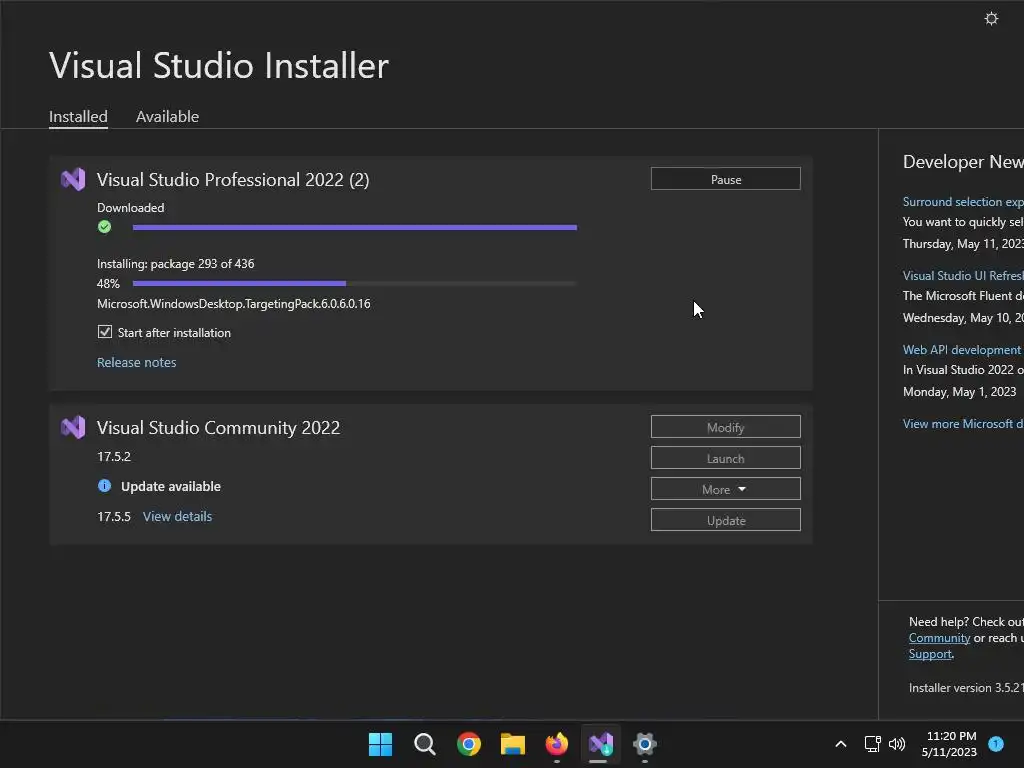Open the Support link

930,654
